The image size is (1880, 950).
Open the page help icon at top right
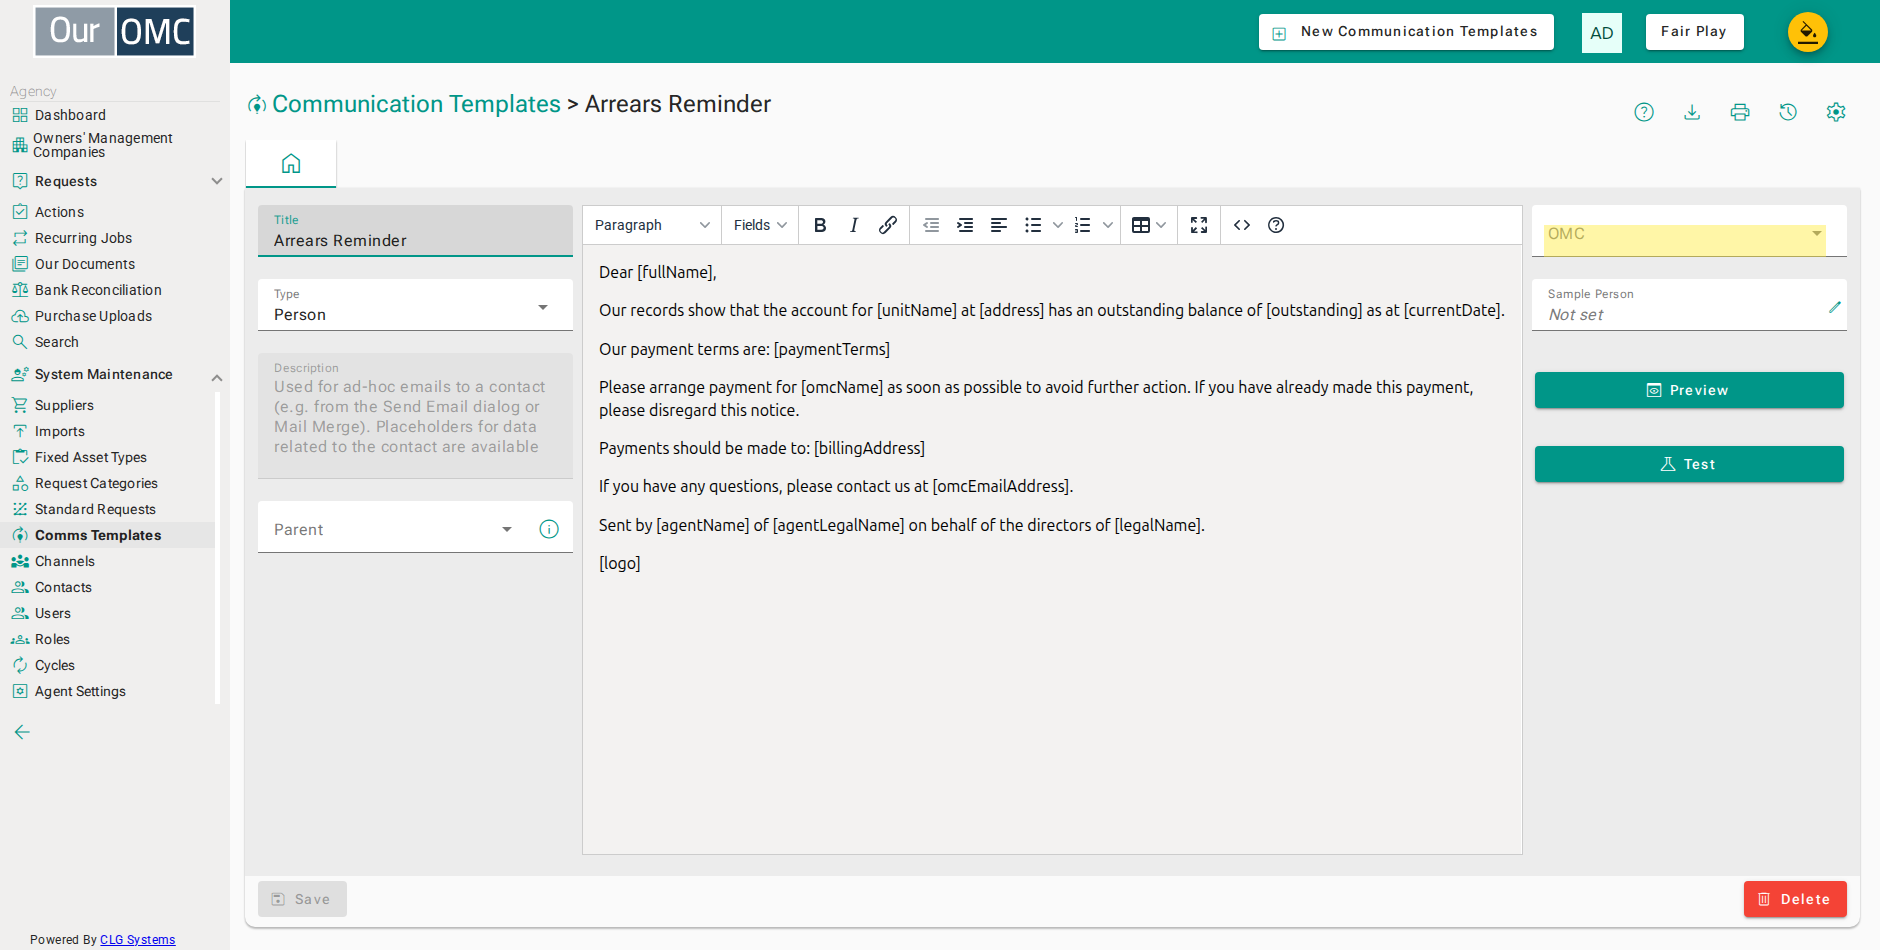coord(1644,112)
